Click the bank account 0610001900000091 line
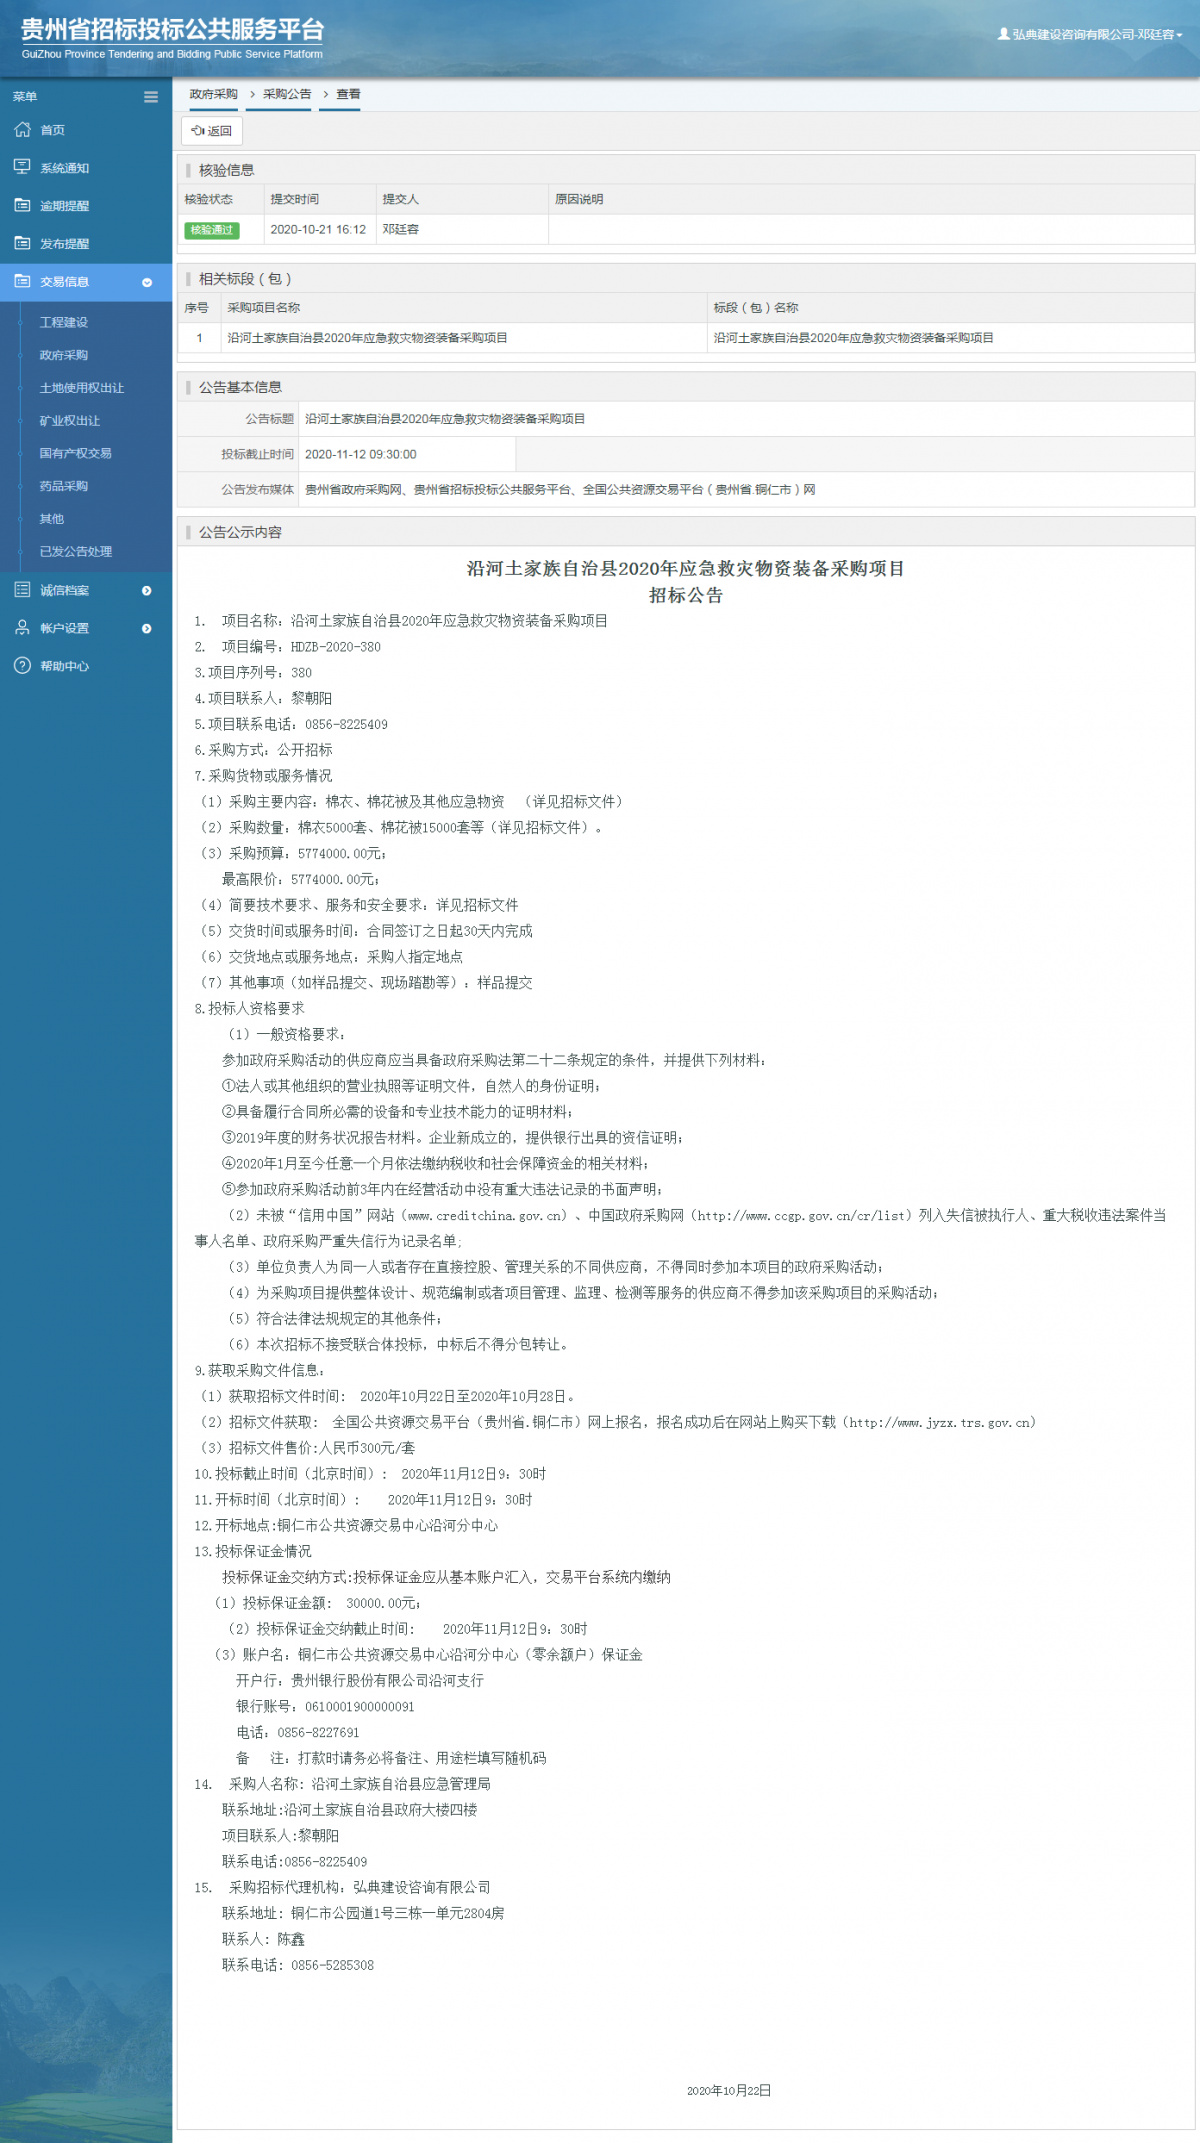 pyautogui.click(x=325, y=1707)
